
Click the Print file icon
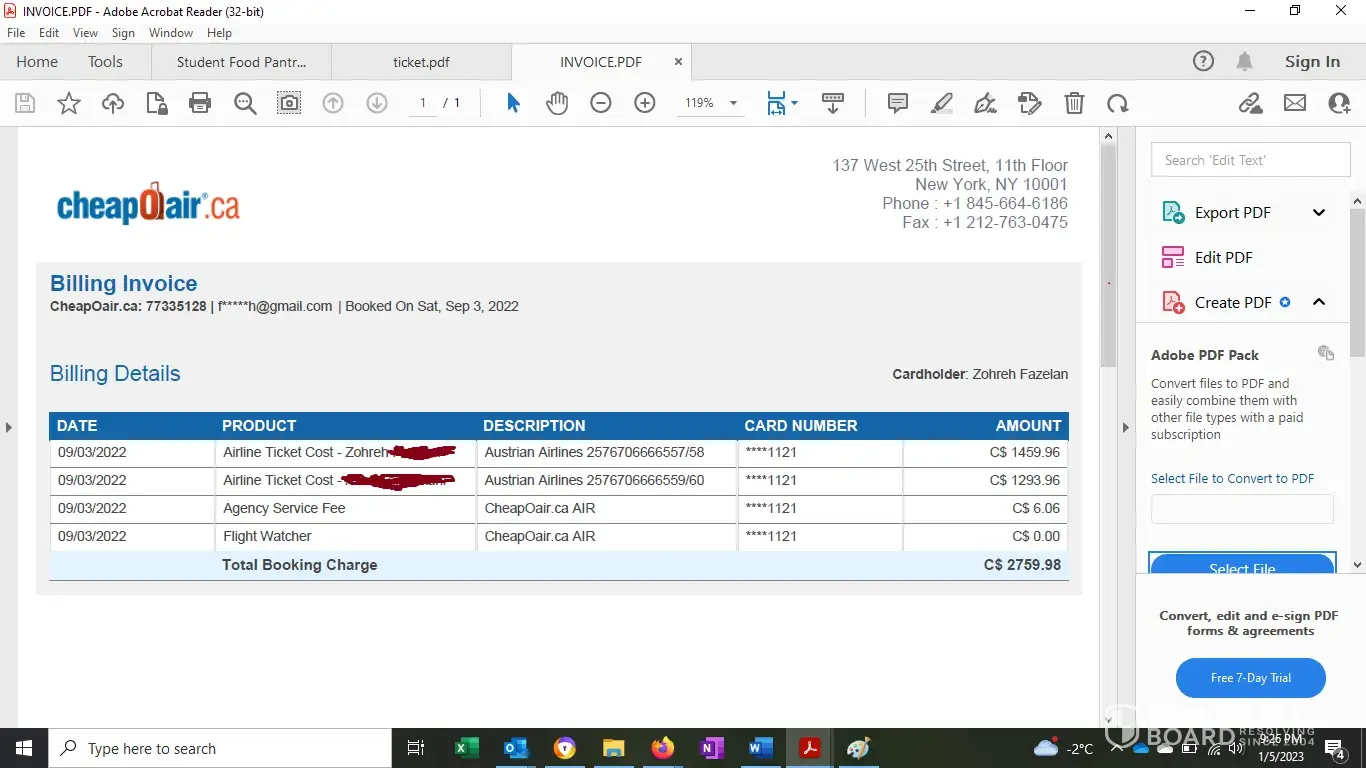(200, 103)
